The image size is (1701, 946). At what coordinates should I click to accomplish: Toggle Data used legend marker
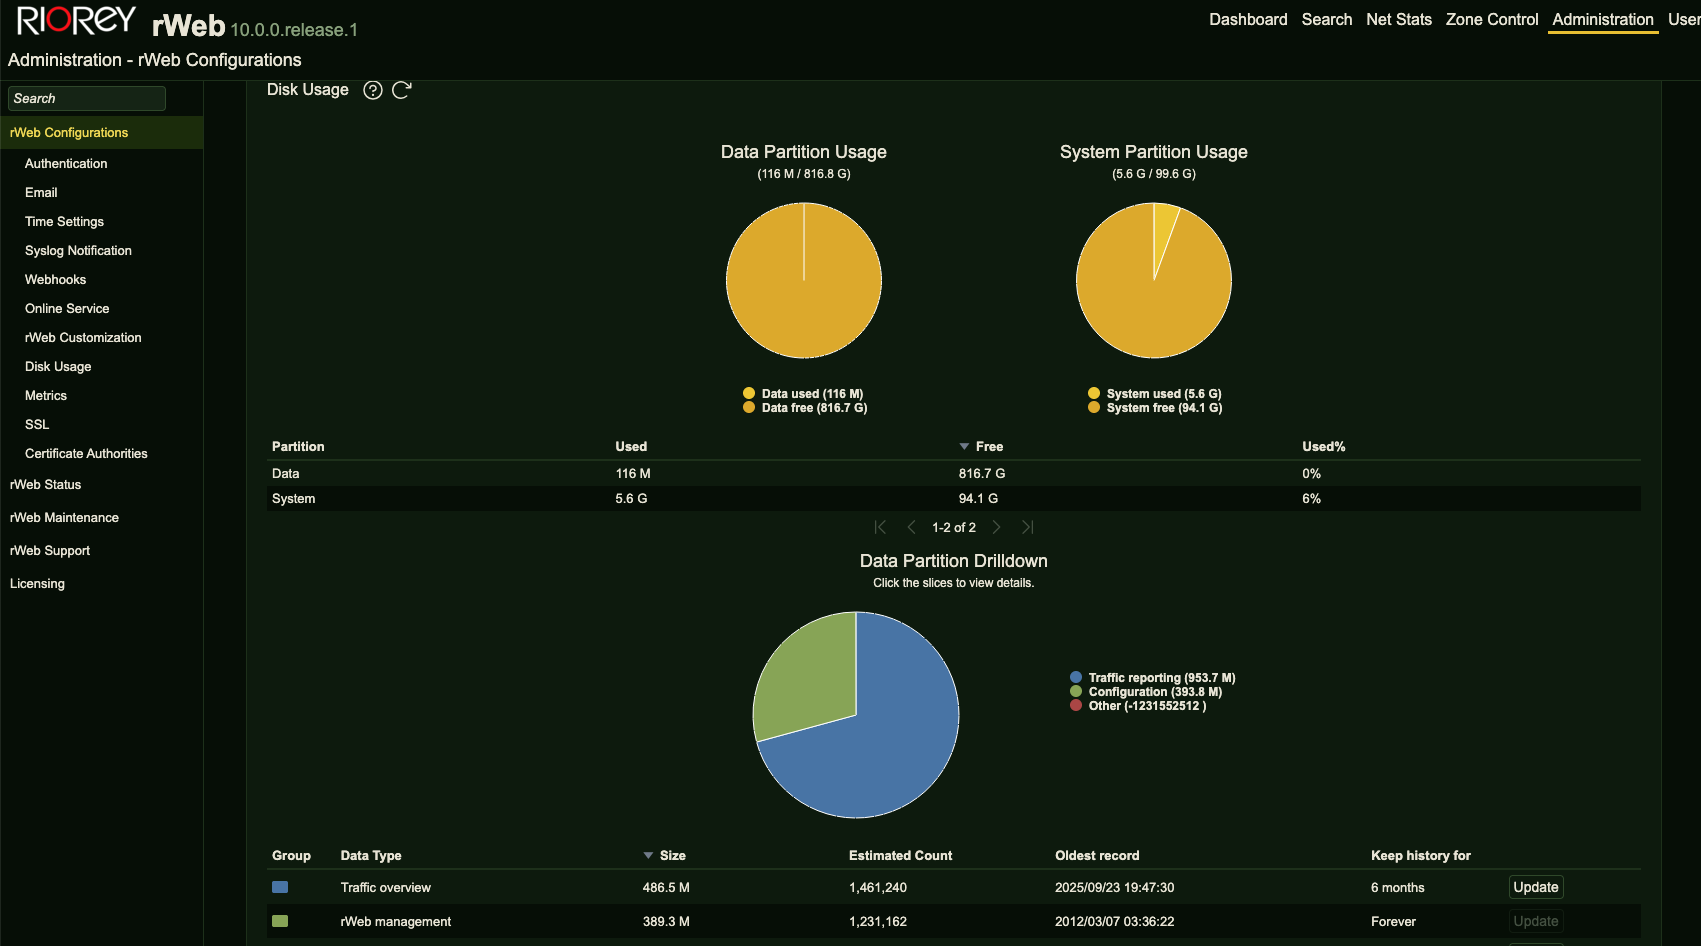(749, 393)
